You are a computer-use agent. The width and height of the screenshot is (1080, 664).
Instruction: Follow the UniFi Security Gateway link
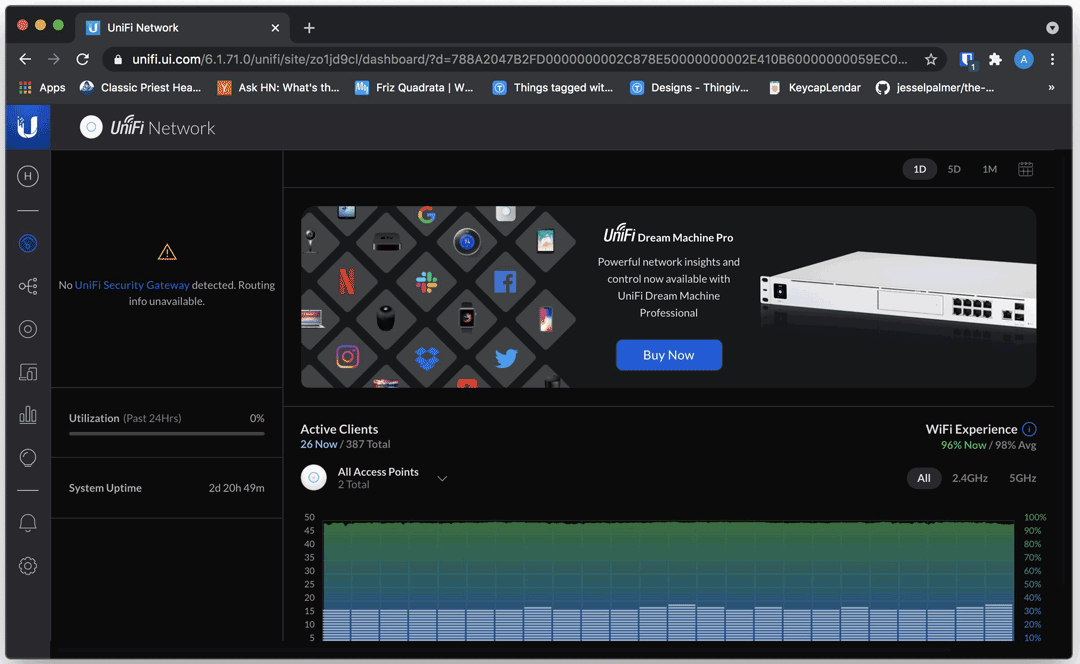click(132, 285)
